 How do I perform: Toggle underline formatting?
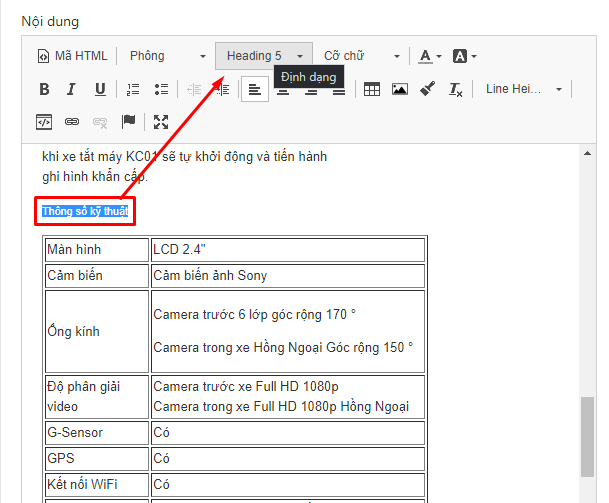click(100, 89)
